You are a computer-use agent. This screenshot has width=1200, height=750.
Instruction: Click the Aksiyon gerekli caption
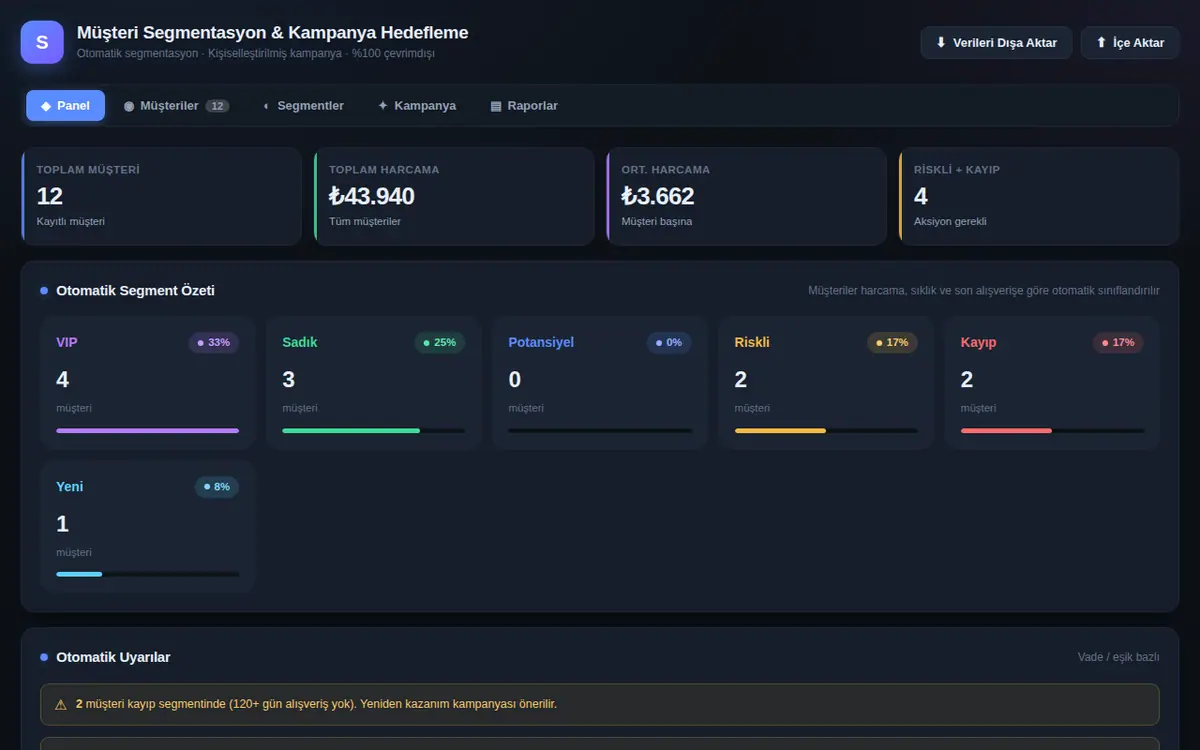point(950,221)
